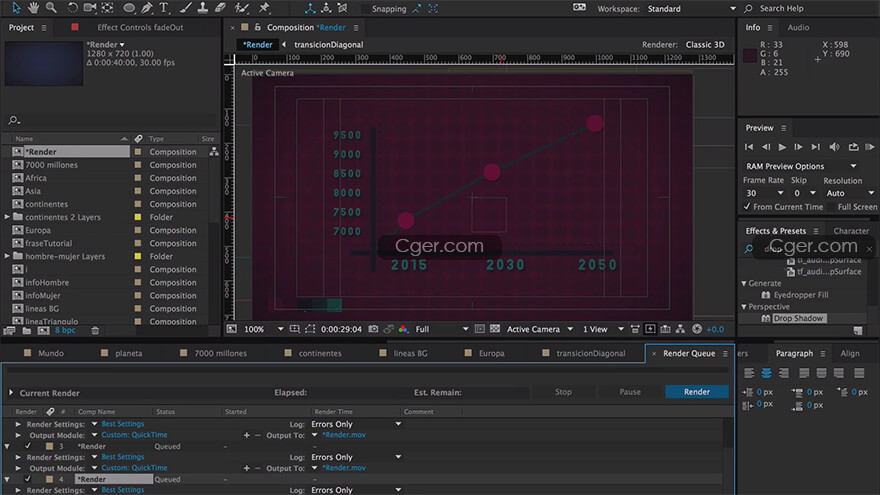Select the Rotation tool
Screen dimensions: 880x495
(x=72, y=8)
